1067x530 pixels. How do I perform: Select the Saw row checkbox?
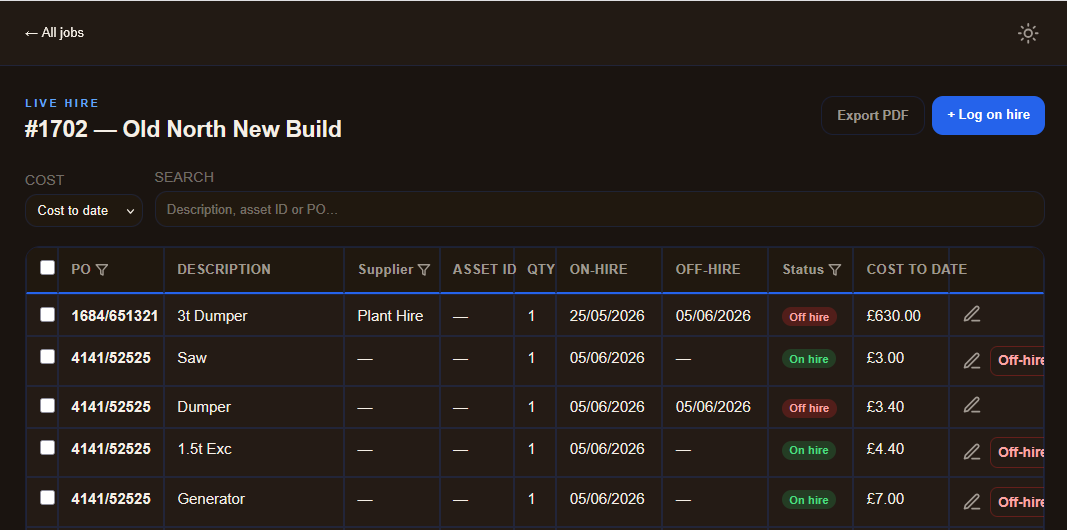[x=47, y=357]
